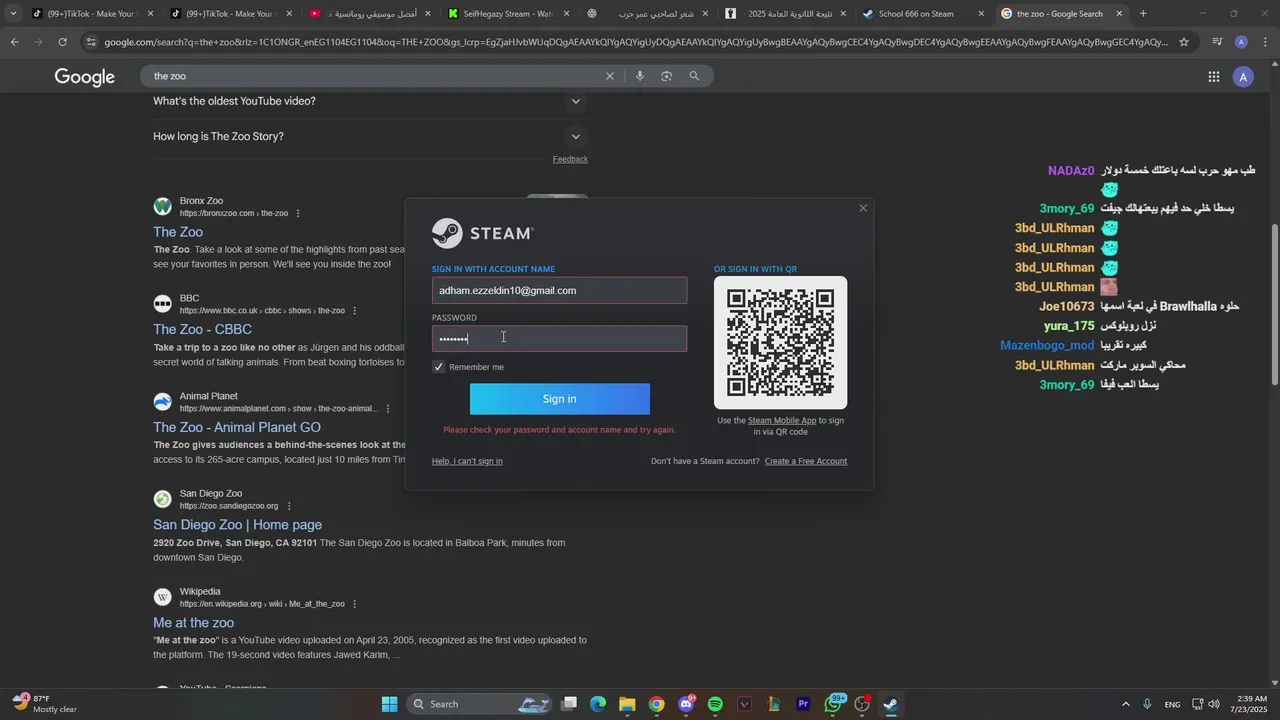The height and width of the screenshot is (720, 1280).
Task: Open more options for BBC result
Action: pos(354,311)
